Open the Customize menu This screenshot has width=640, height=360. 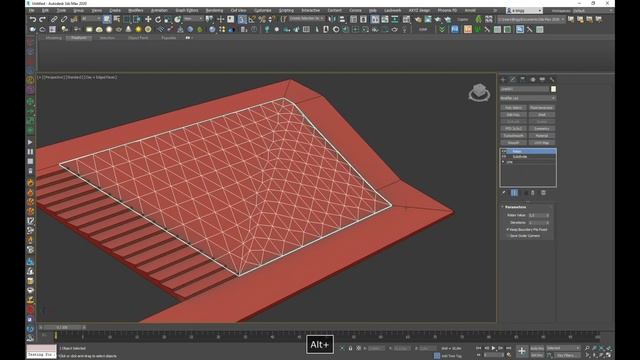262,10
